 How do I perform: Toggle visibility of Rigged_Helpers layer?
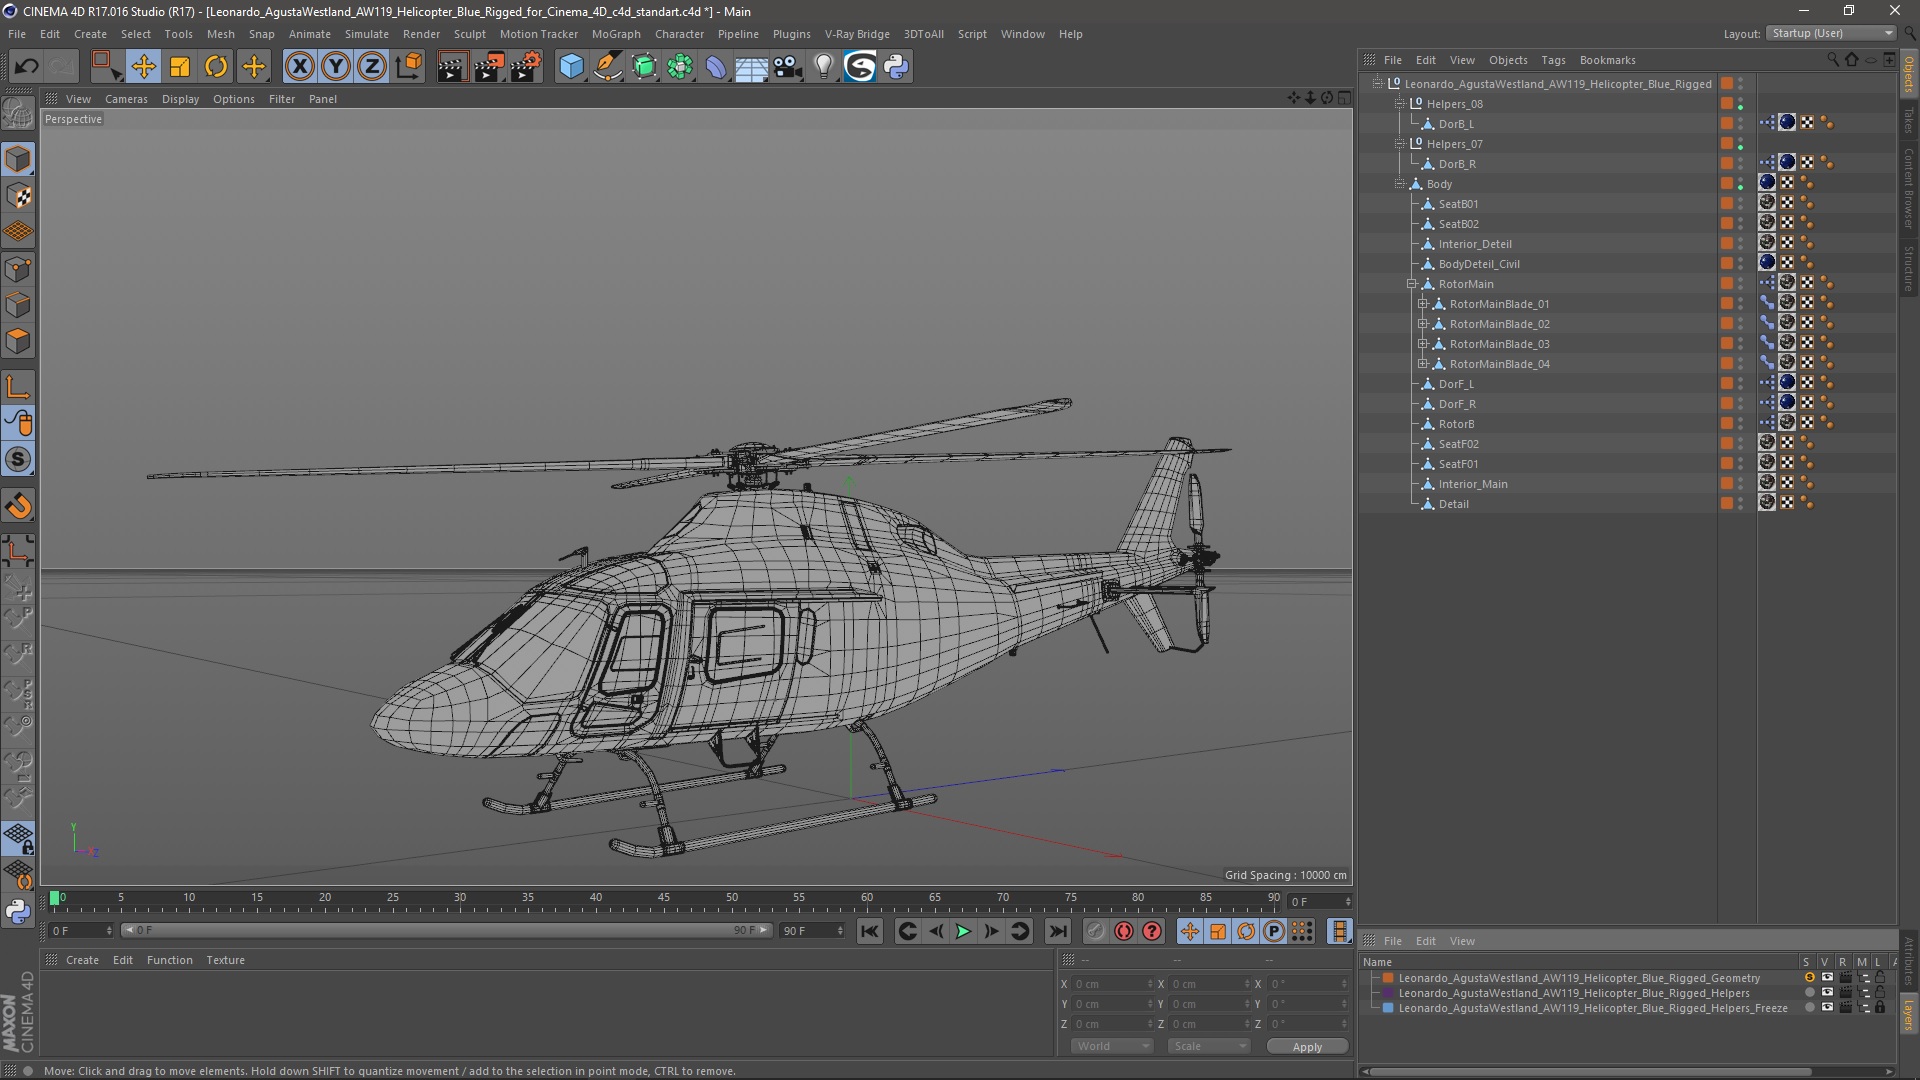(x=1827, y=993)
